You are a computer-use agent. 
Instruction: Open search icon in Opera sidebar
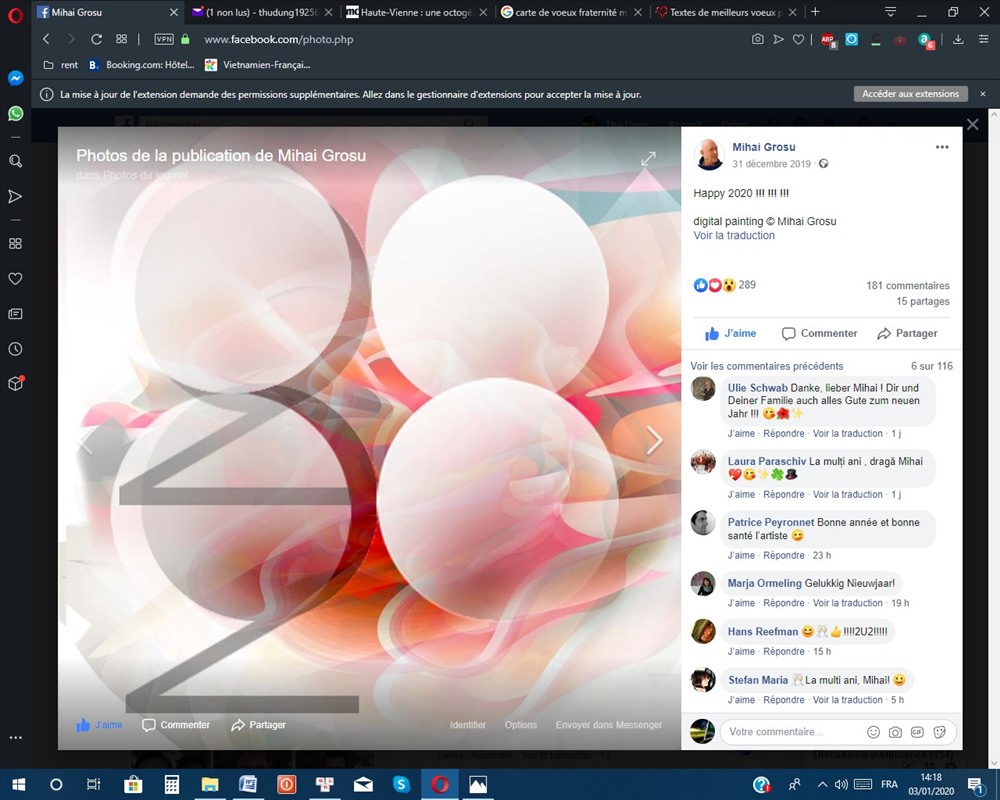tap(15, 161)
